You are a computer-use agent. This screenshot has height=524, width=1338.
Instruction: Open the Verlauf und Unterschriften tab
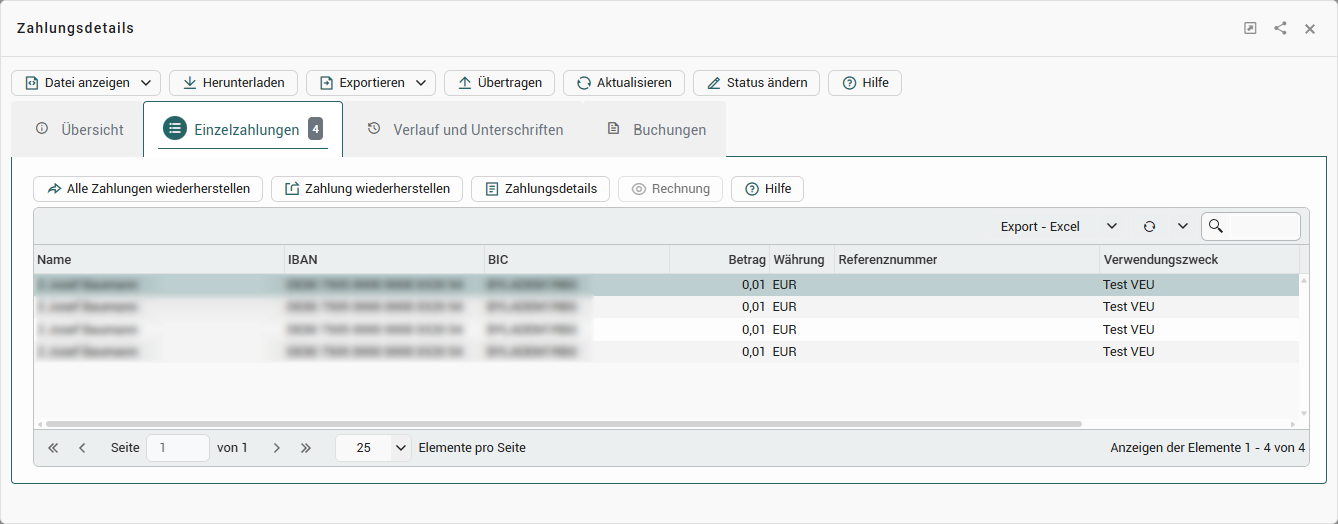click(465, 129)
